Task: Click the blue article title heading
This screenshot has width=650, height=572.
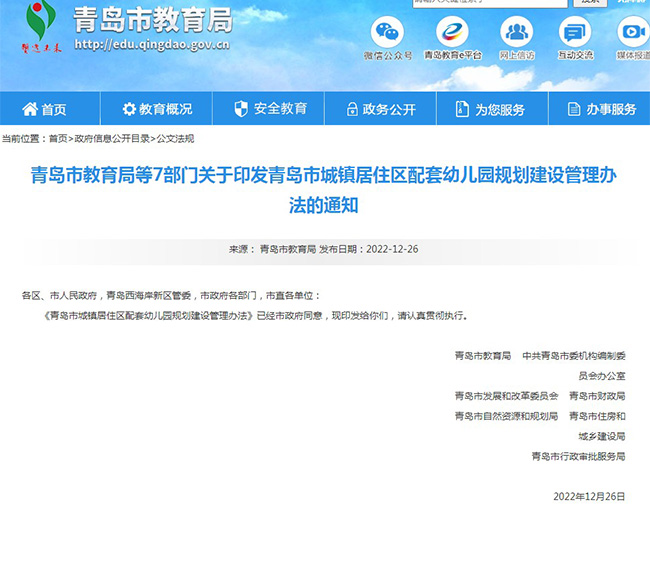Action: pyautogui.click(x=324, y=190)
